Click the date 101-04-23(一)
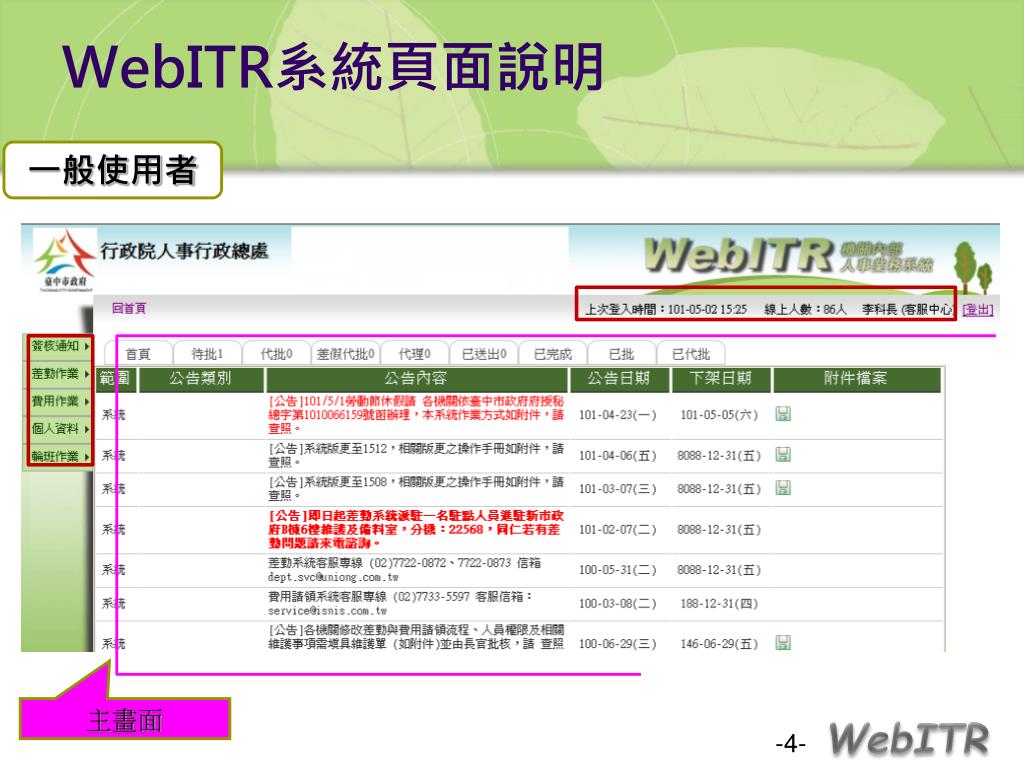This screenshot has height=768, width=1024. point(618,415)
